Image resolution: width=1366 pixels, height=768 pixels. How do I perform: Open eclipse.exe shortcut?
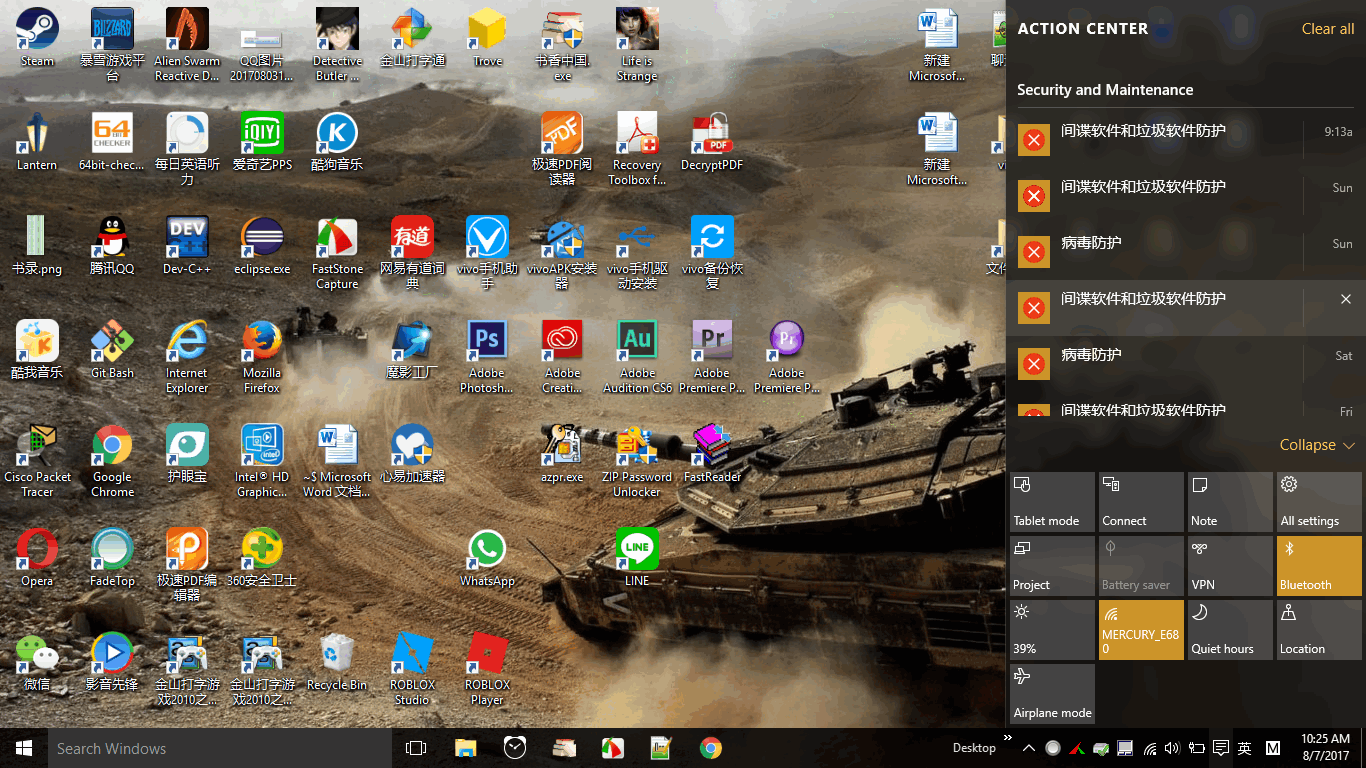[x=262, y=246]
